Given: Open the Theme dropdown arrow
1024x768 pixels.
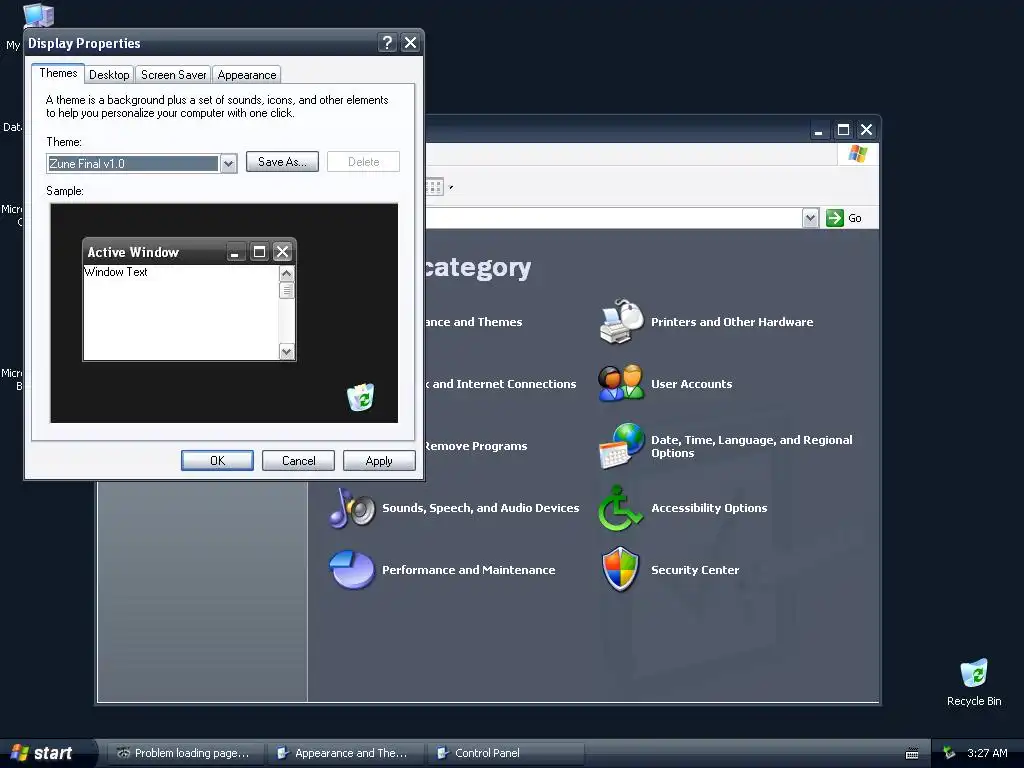Looking at the screenshot, I should click(x=229, y=163).
